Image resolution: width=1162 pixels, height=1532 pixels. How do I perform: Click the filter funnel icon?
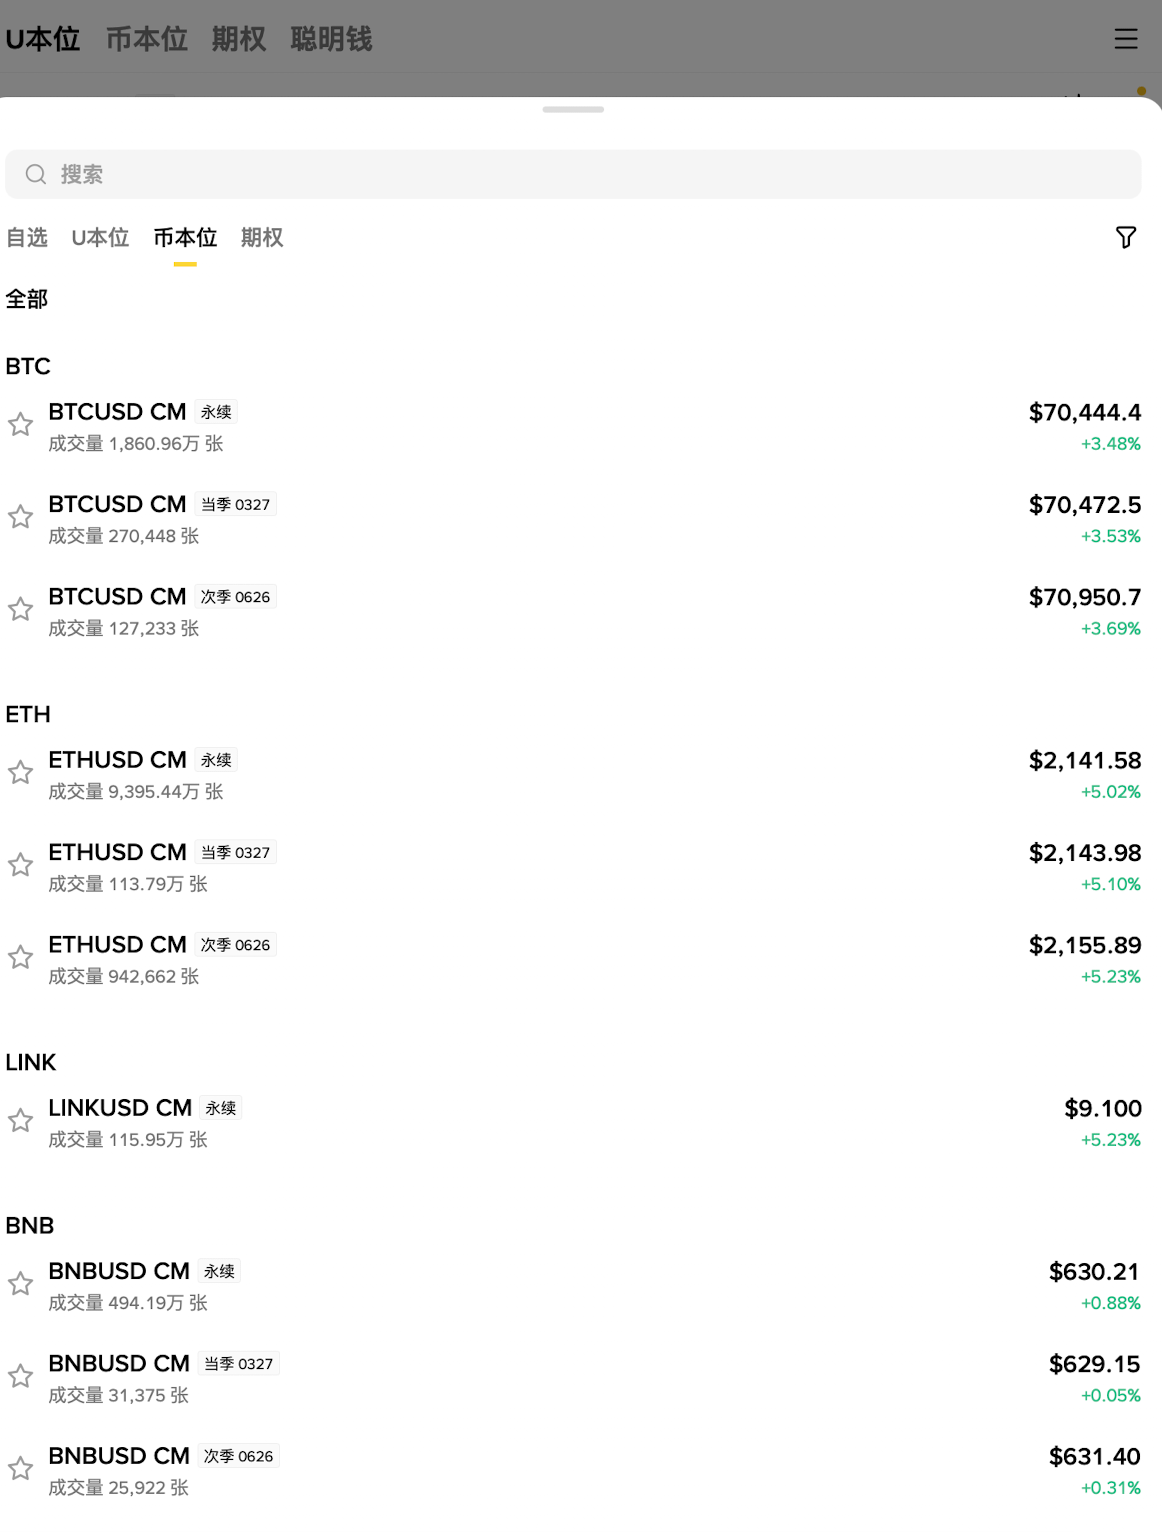(x=1126, y=237)
